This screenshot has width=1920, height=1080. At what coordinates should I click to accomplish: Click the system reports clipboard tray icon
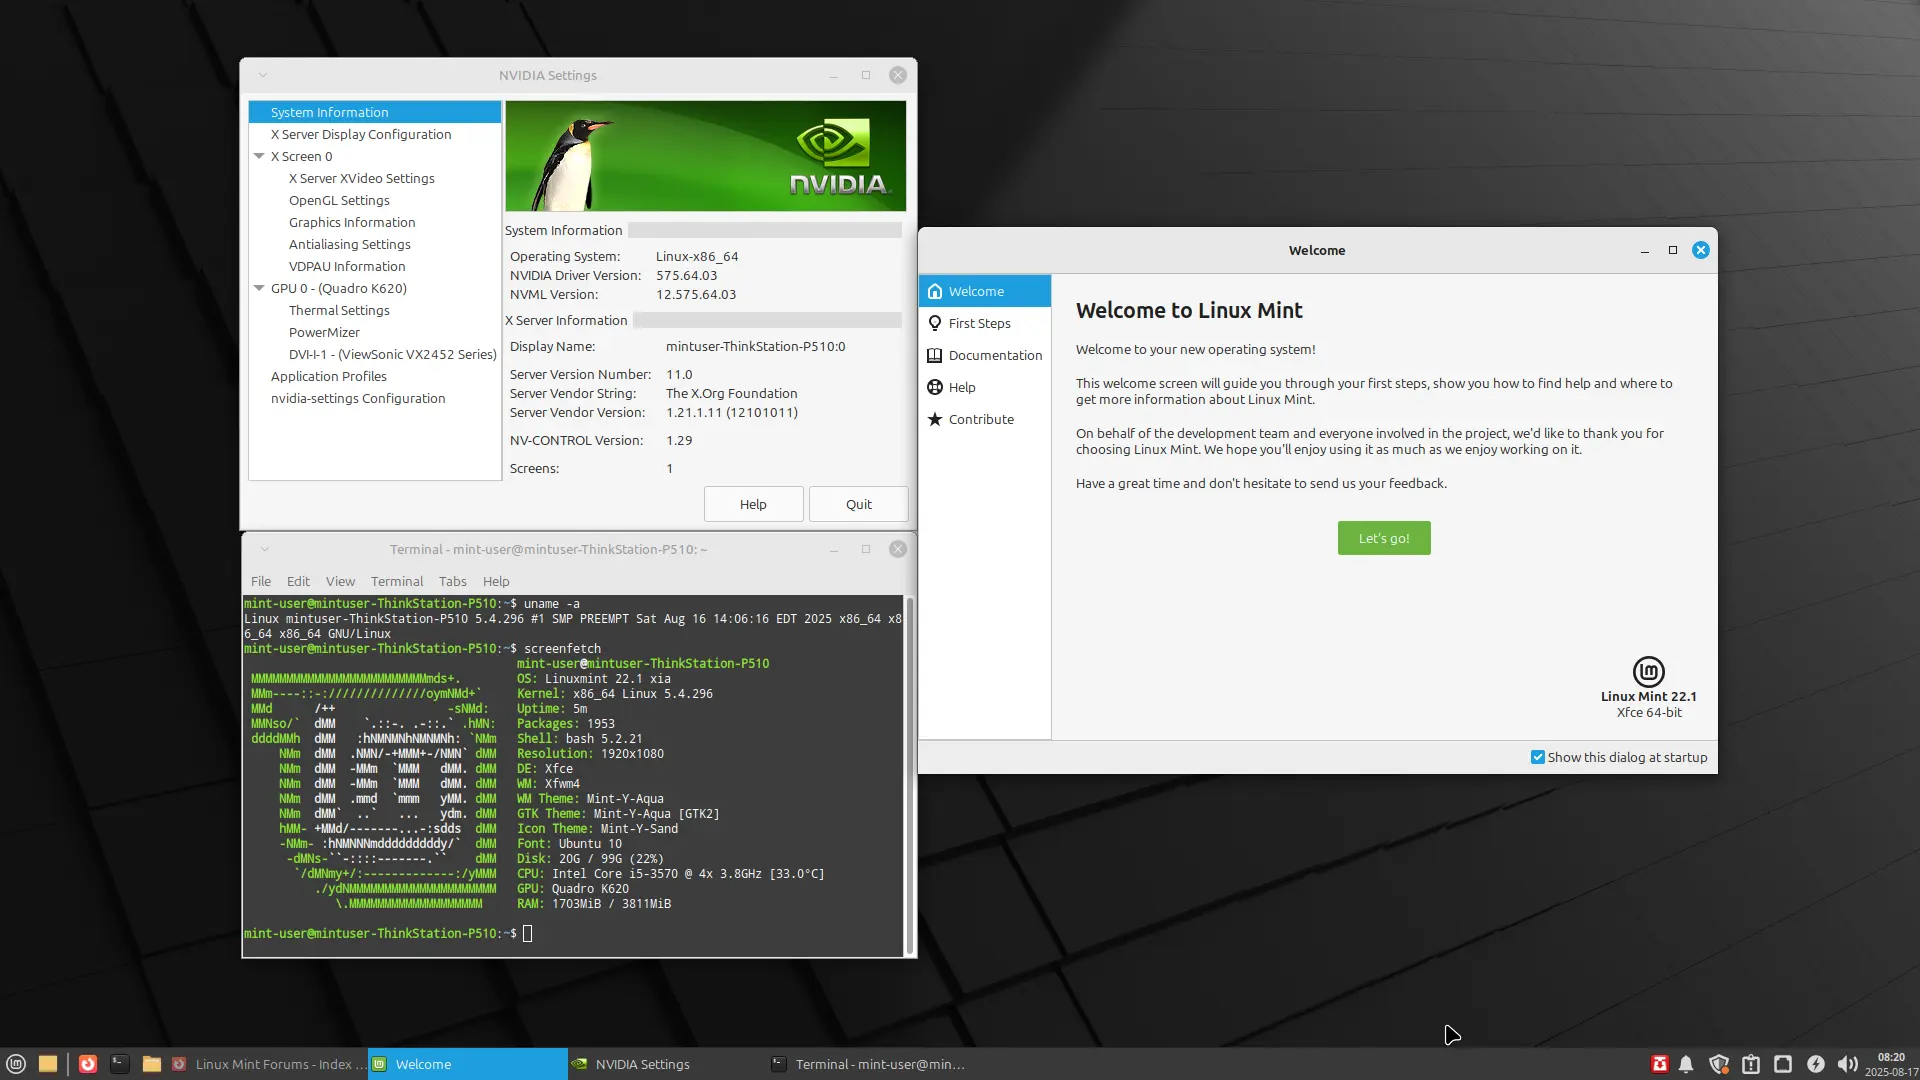coord(1751,1064)
